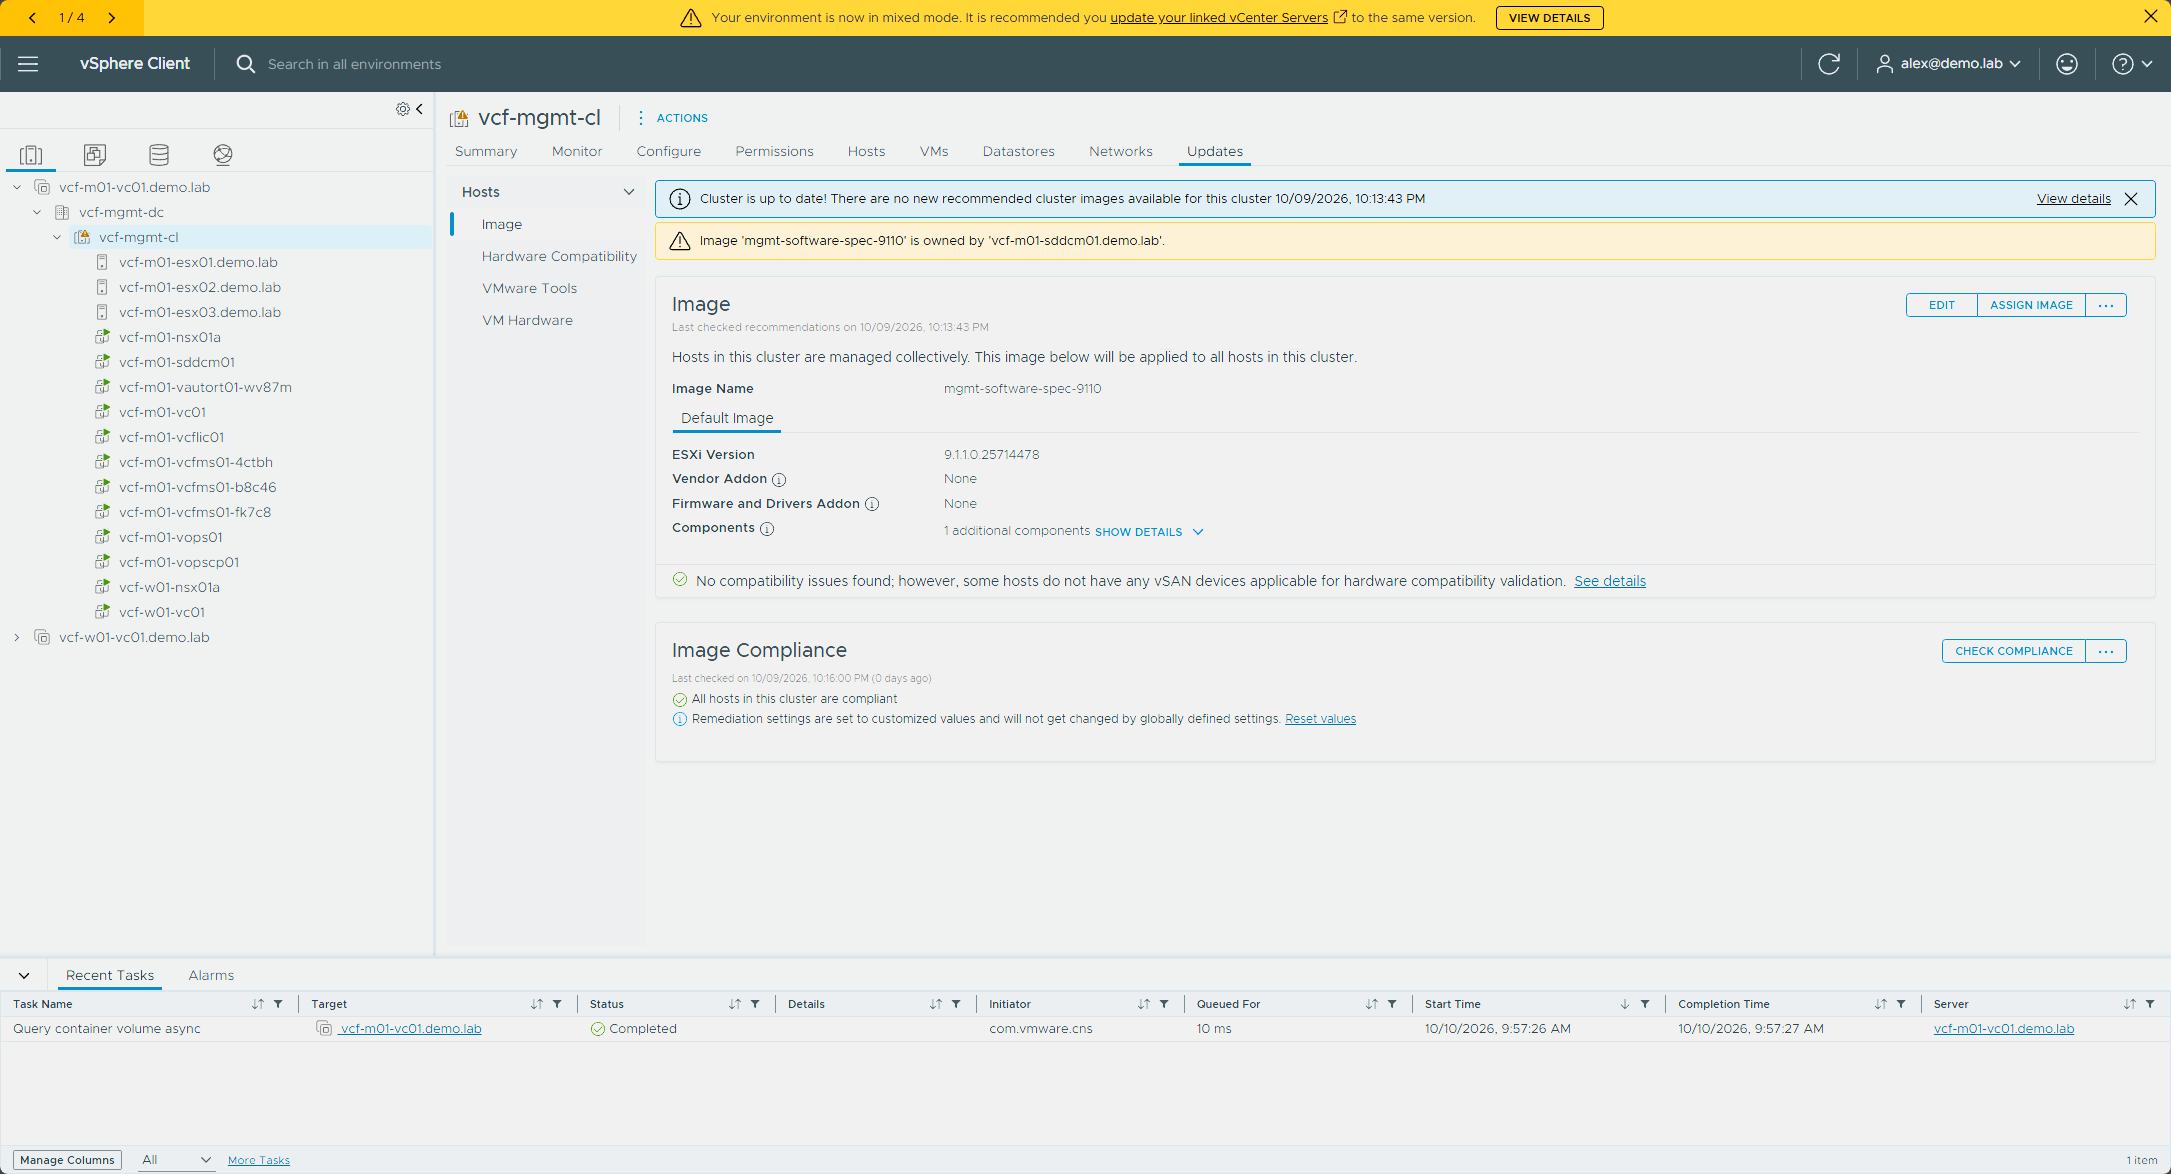Screen dimensions: 2171x1174
Task: Select the Hosts and Clusters inventory view icon
Action: click(31, 155)
